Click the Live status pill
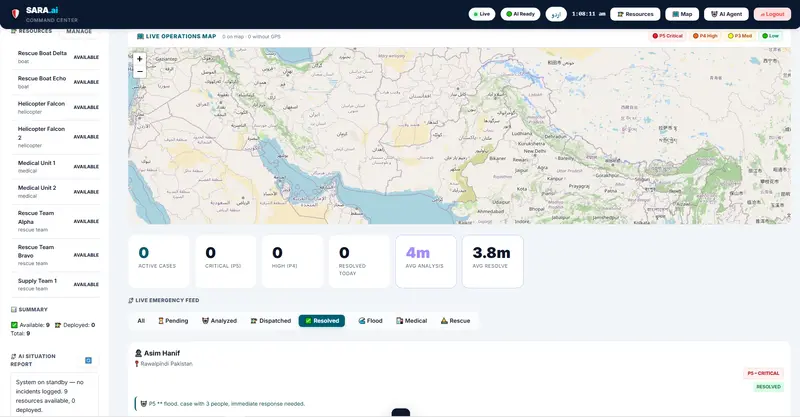The width and height of the screenshot is (800, 417). click(482, 14)
